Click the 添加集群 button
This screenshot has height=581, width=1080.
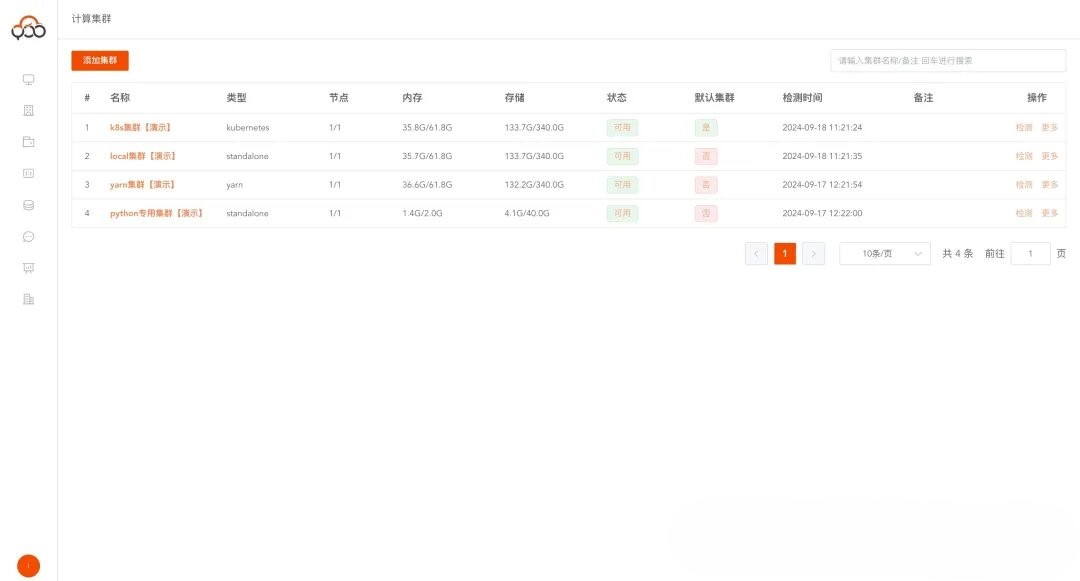coord(100,61)
